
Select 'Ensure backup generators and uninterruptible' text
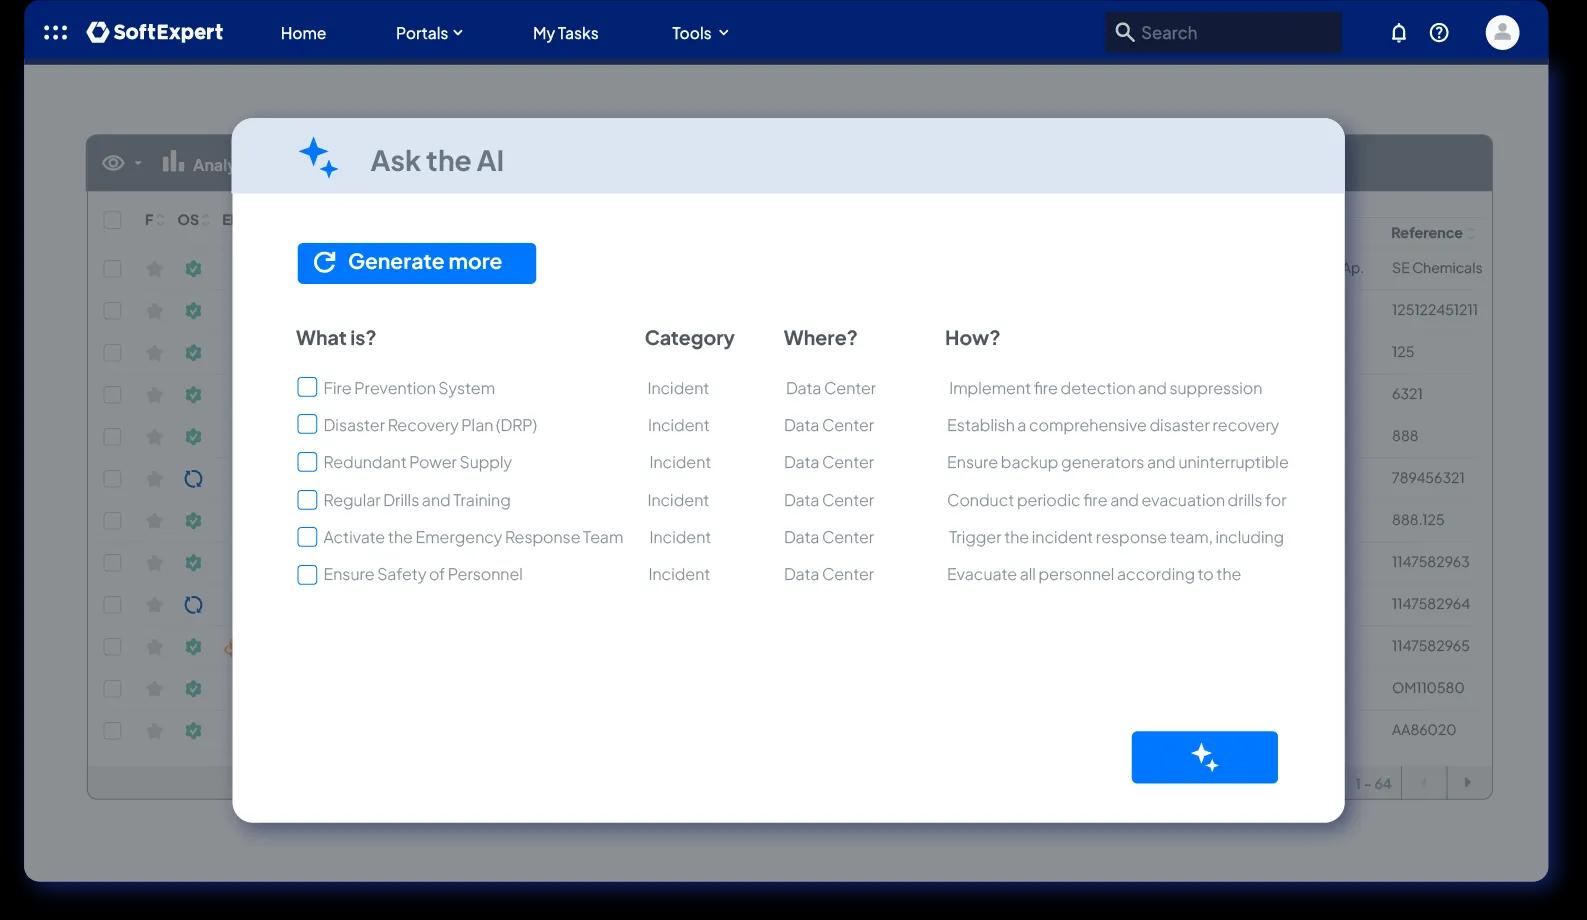pos(1117,462)
